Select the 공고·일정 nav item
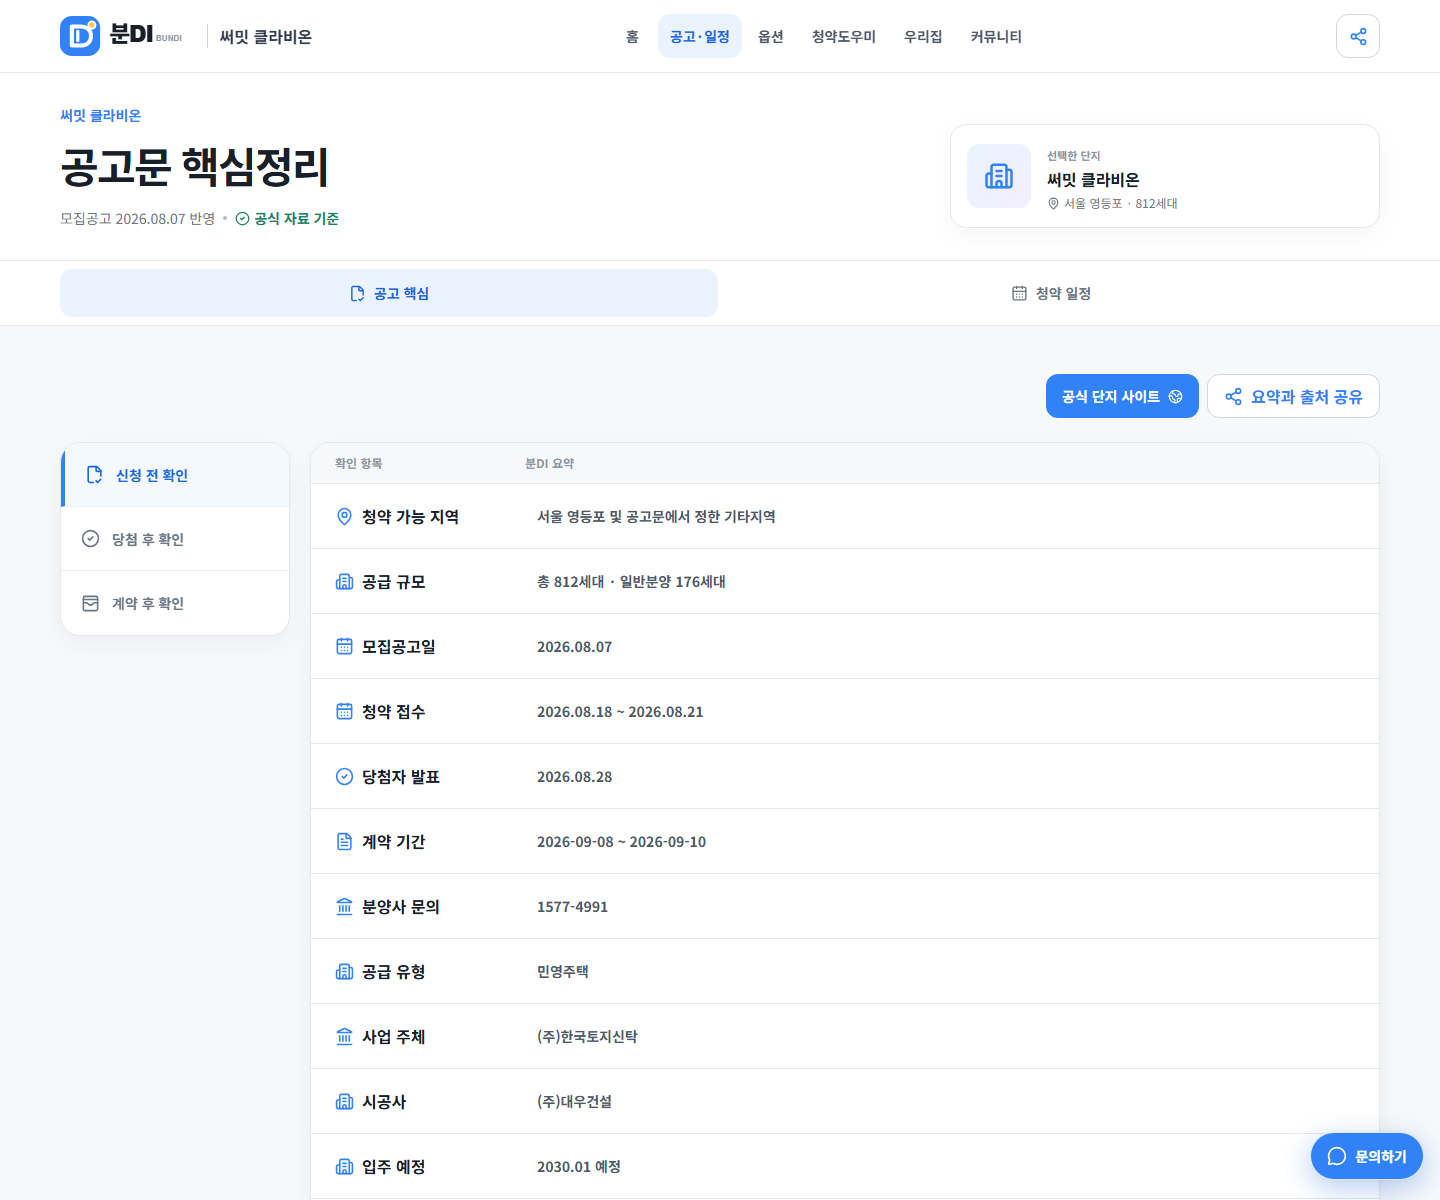The width and height of the screenshot is (1440, 1200). [700, 36]
